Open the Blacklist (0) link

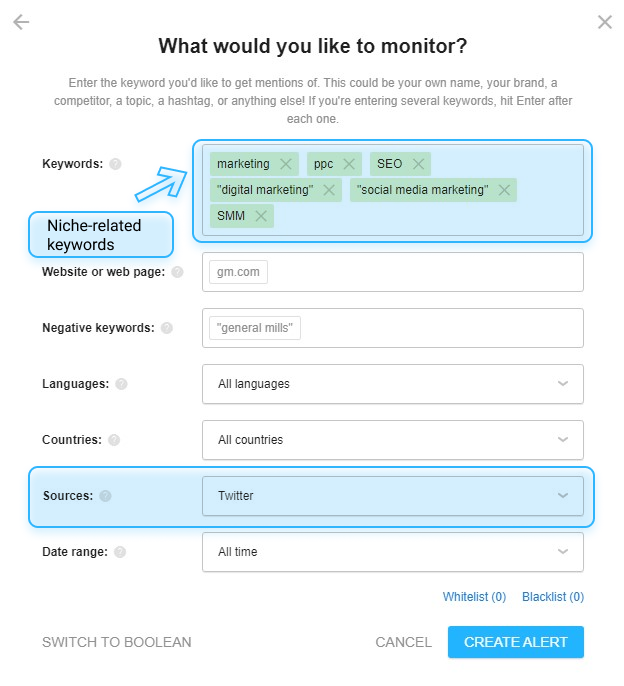553,597
